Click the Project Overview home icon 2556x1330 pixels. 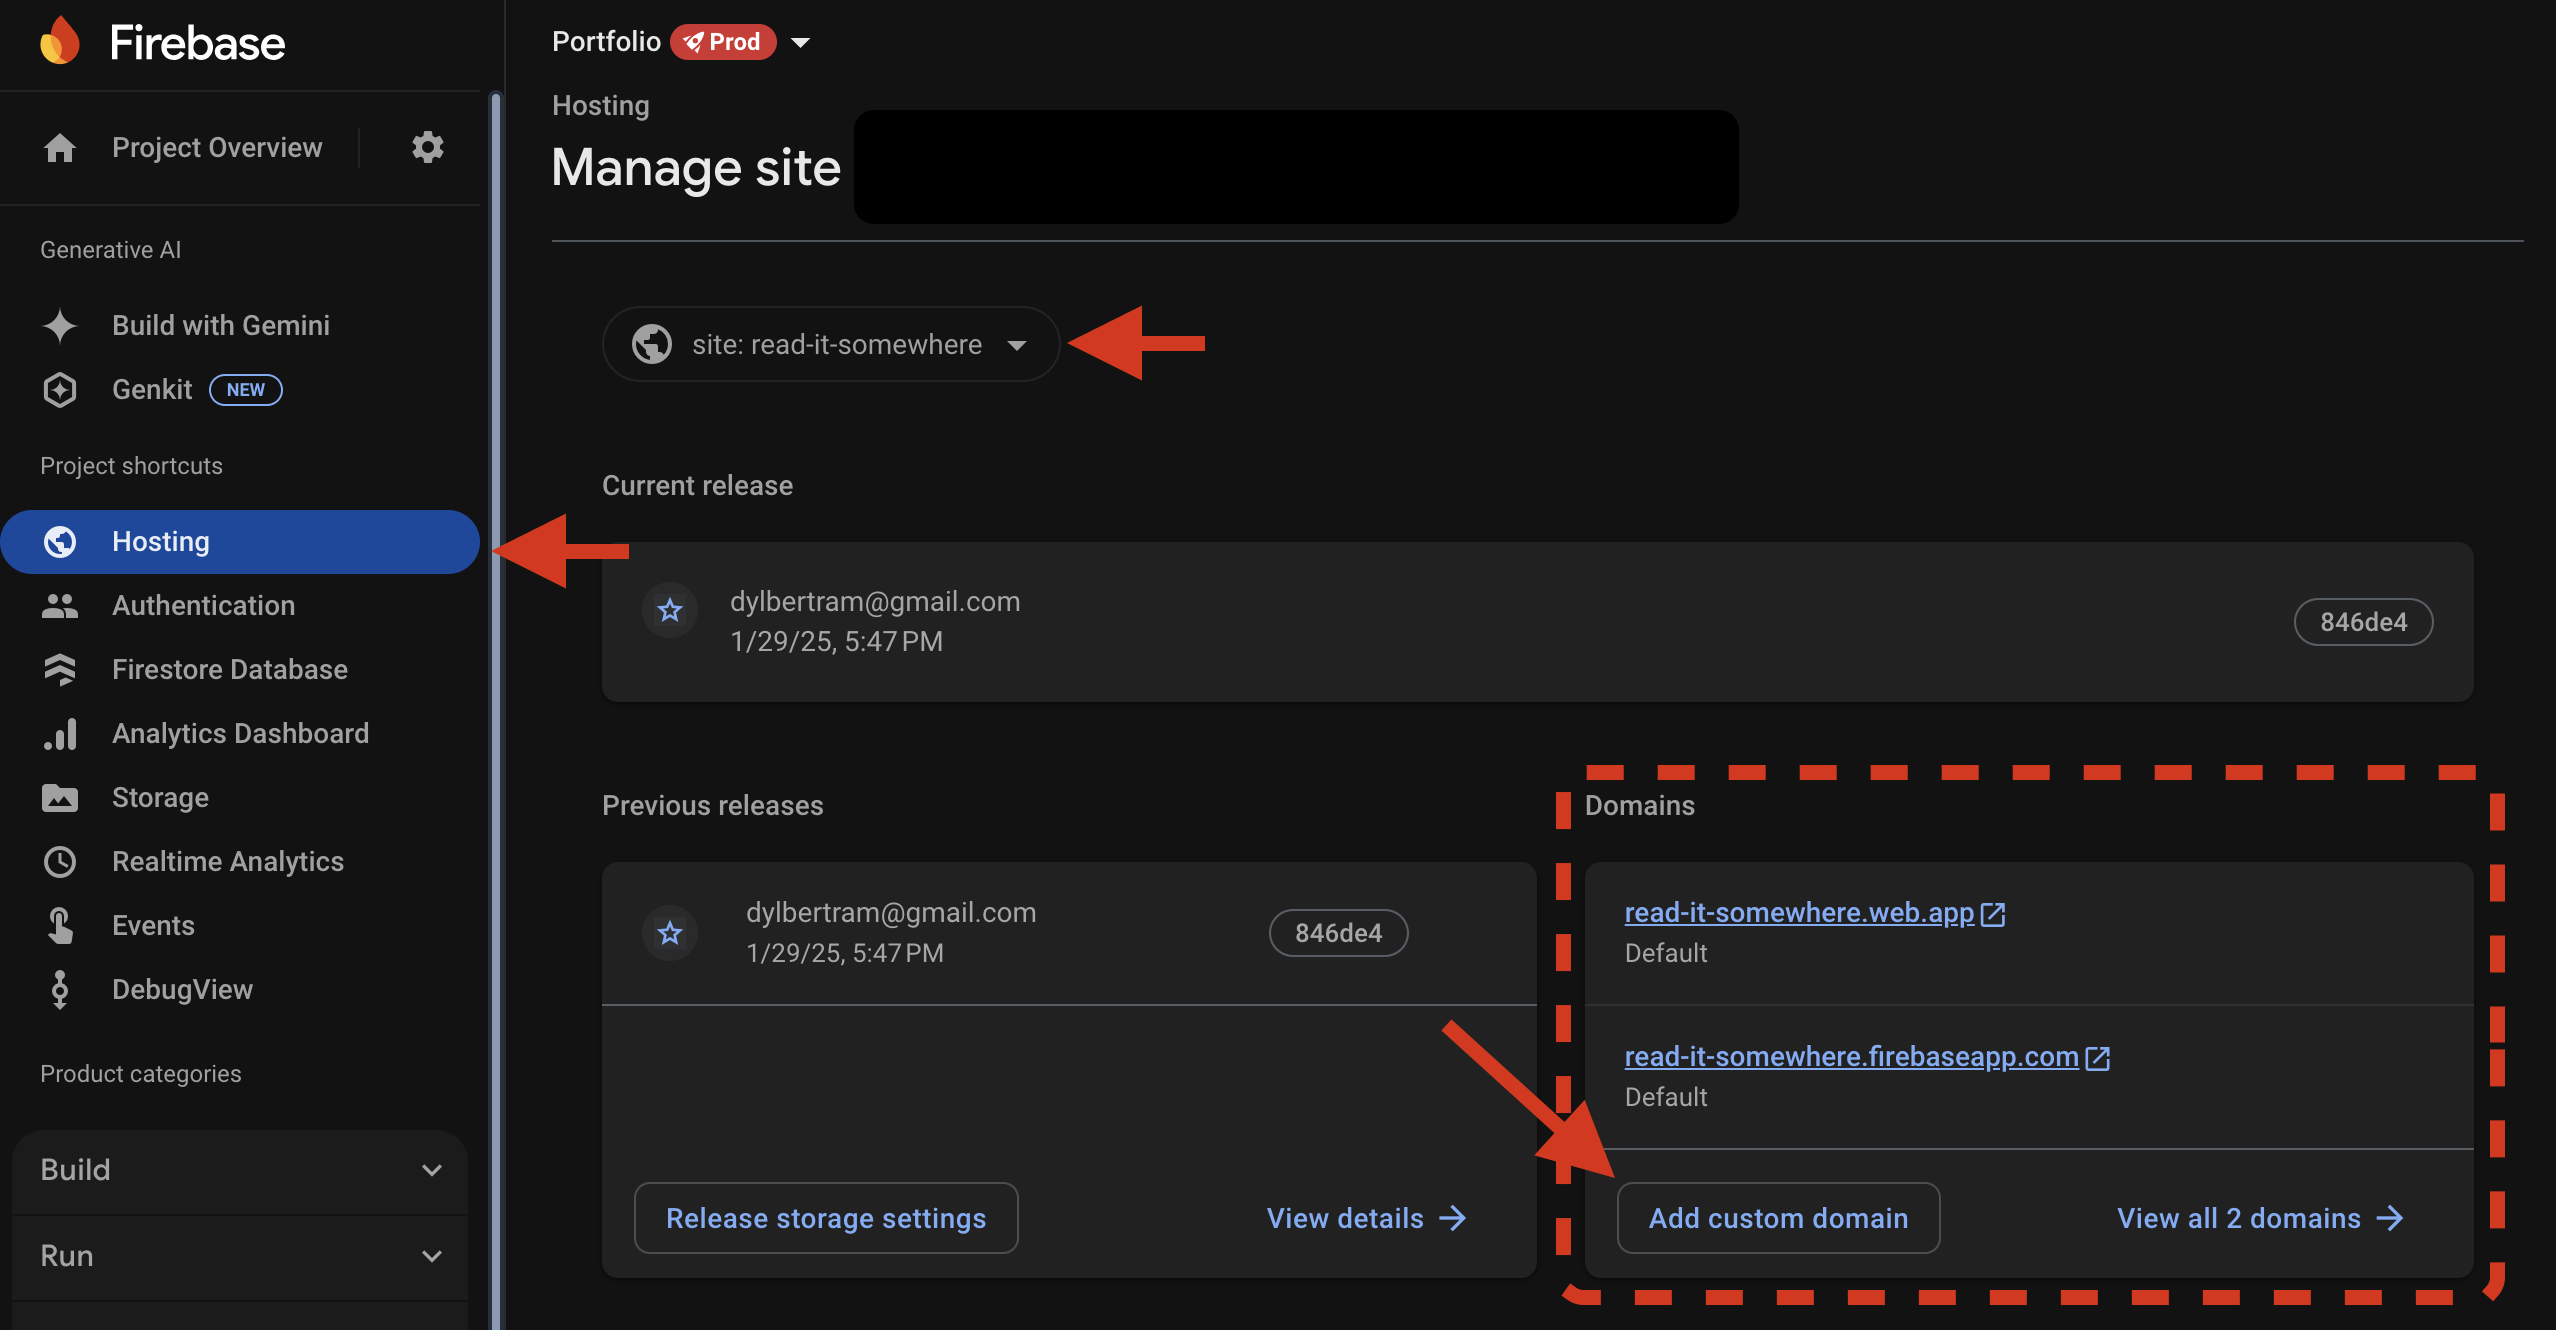[x=60, y=147]
